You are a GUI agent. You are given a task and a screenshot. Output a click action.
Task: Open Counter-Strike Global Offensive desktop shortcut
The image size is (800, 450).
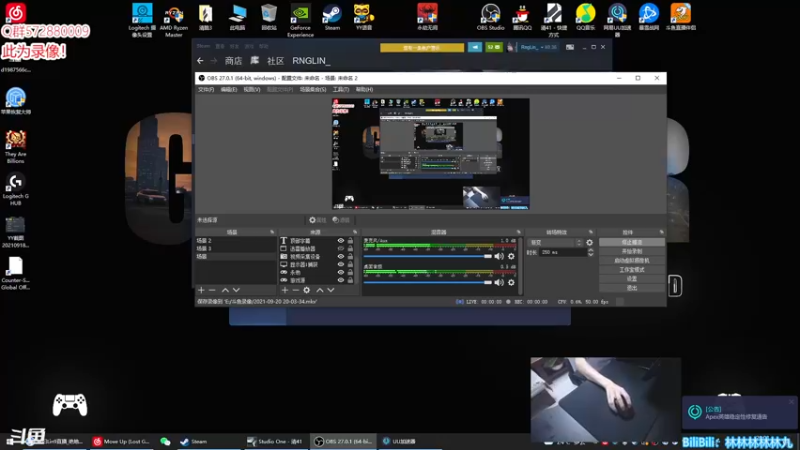[x=15, y=273]
